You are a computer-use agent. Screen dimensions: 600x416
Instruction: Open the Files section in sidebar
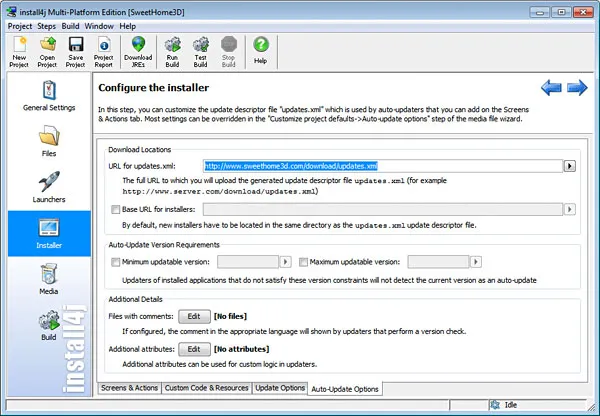click(49, 142)
